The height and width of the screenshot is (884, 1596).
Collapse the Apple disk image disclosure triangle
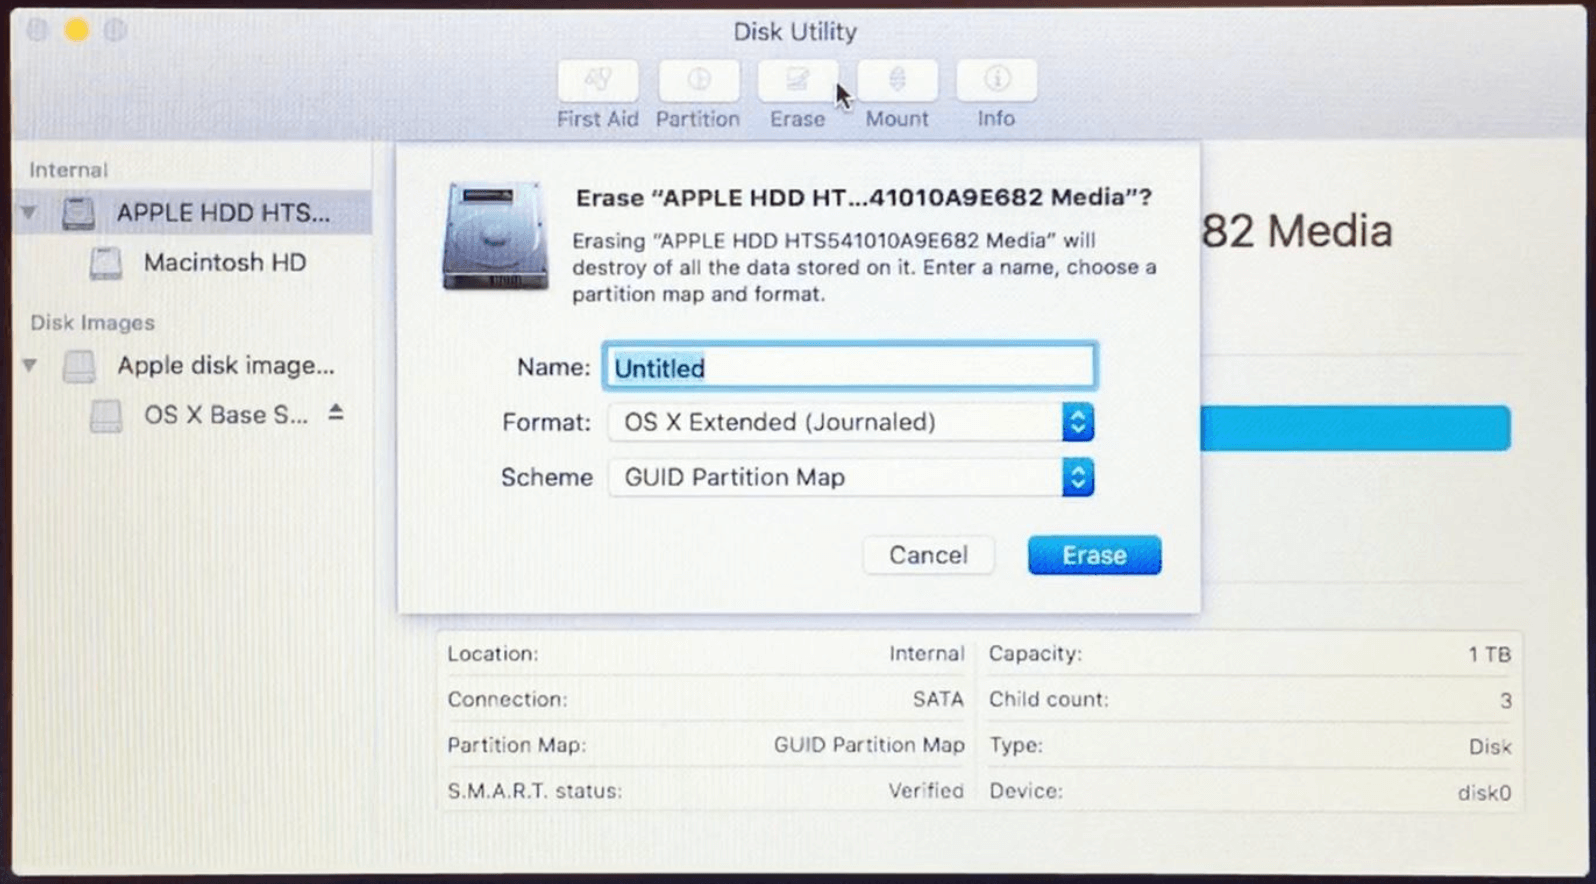click(x=30, y=366)
